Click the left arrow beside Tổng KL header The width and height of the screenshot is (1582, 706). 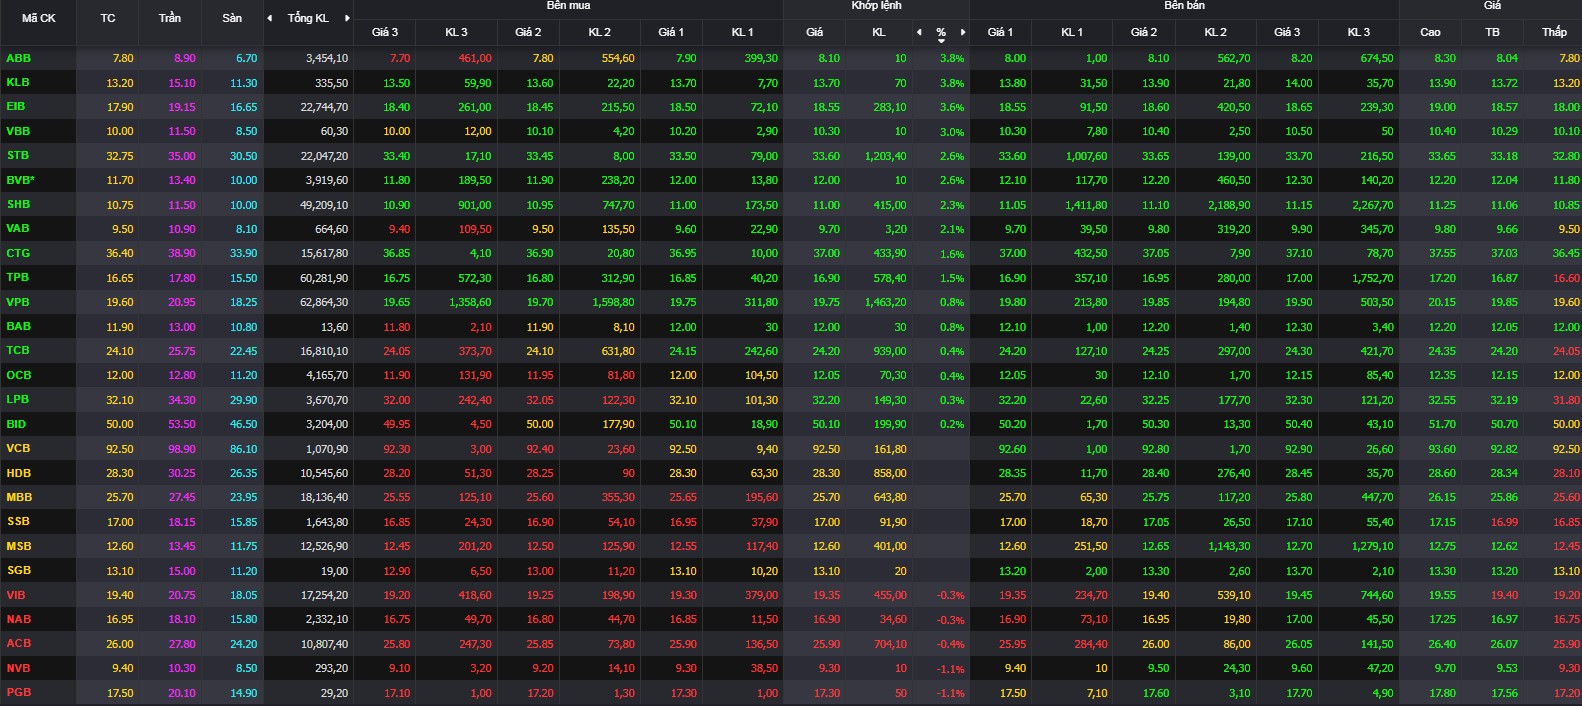point(269,18)
